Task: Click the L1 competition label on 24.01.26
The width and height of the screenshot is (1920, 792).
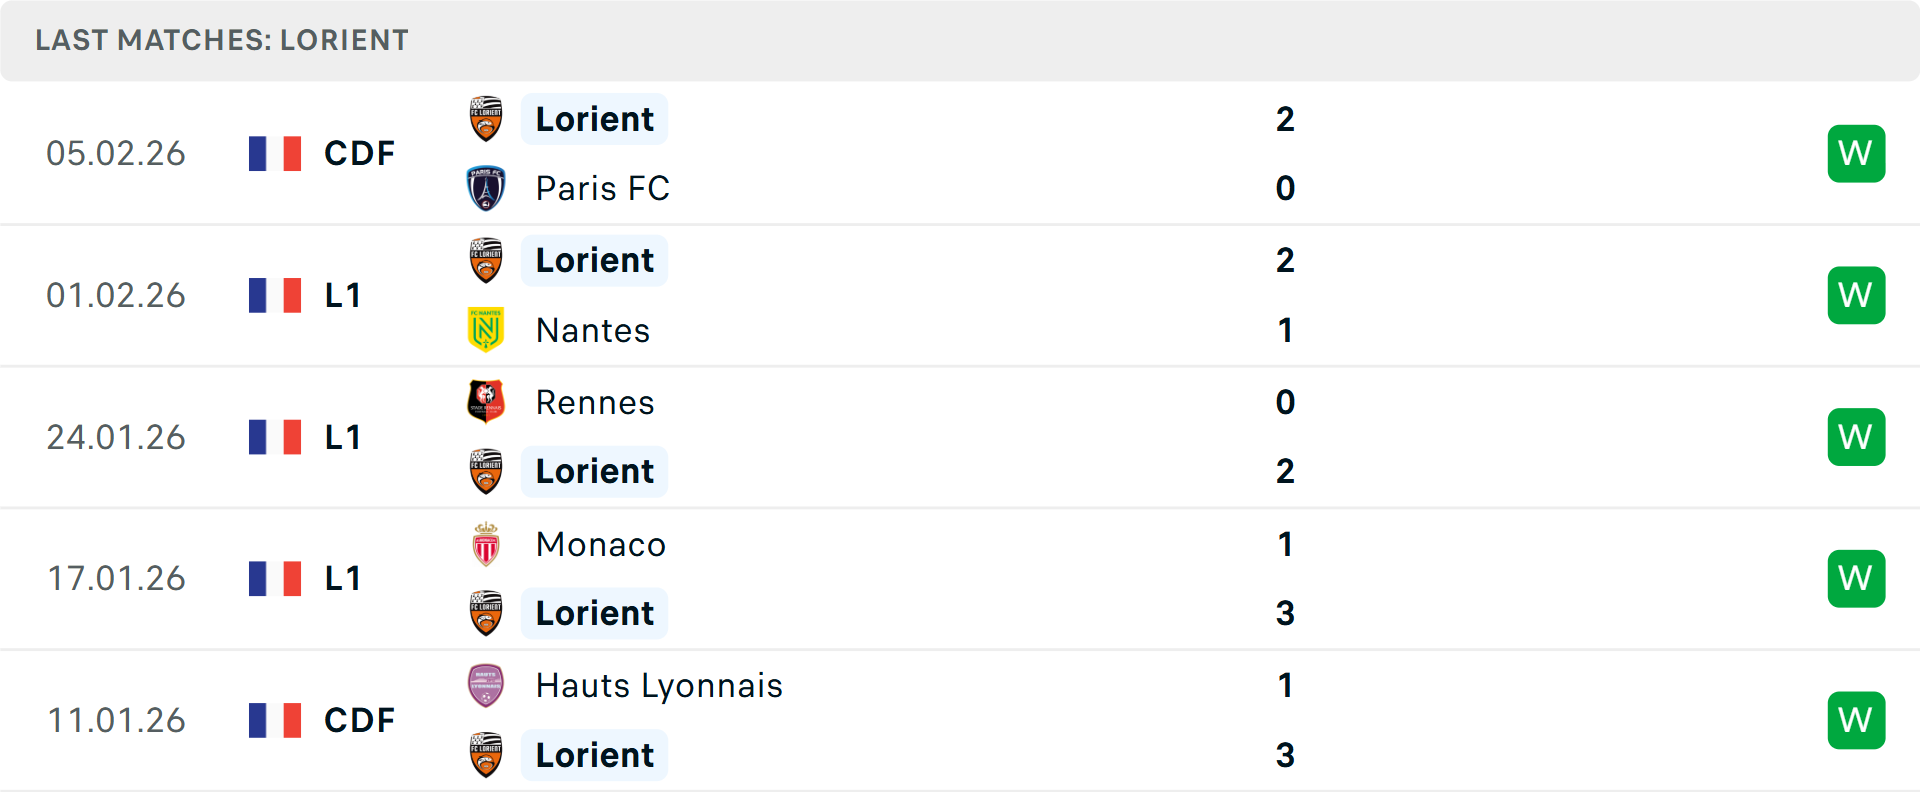Action: [x=342, y=437]
